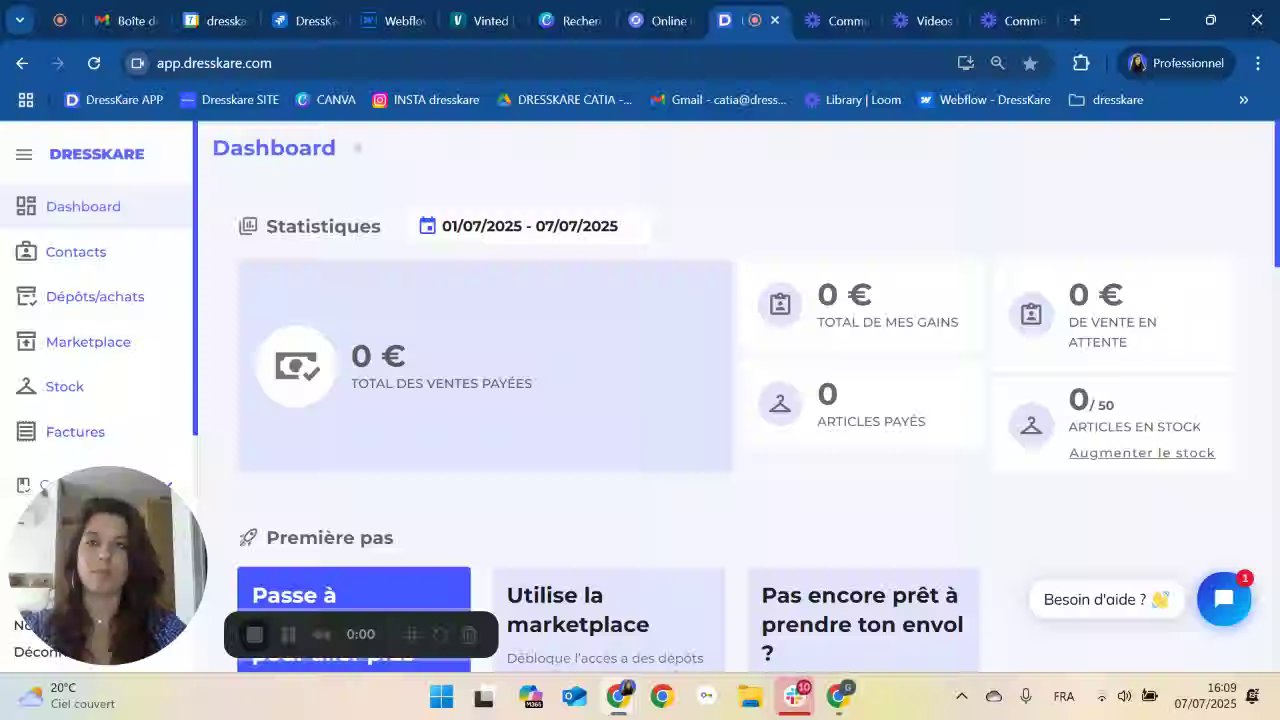Open the clock and date 07/07/2025
Image resolution: width=1280 pixels, height=720 pixels.
(x=1205, y=696)
